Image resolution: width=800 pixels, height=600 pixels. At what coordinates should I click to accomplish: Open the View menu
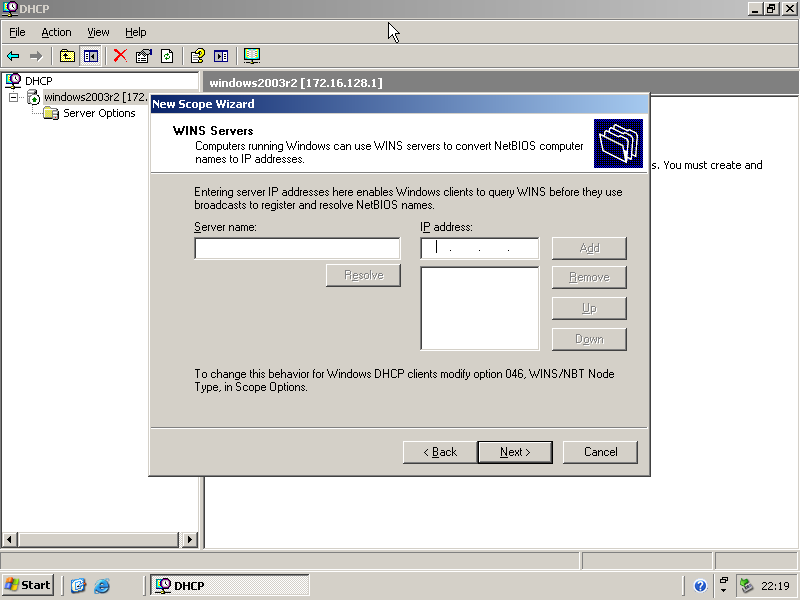tap(98, 32)
